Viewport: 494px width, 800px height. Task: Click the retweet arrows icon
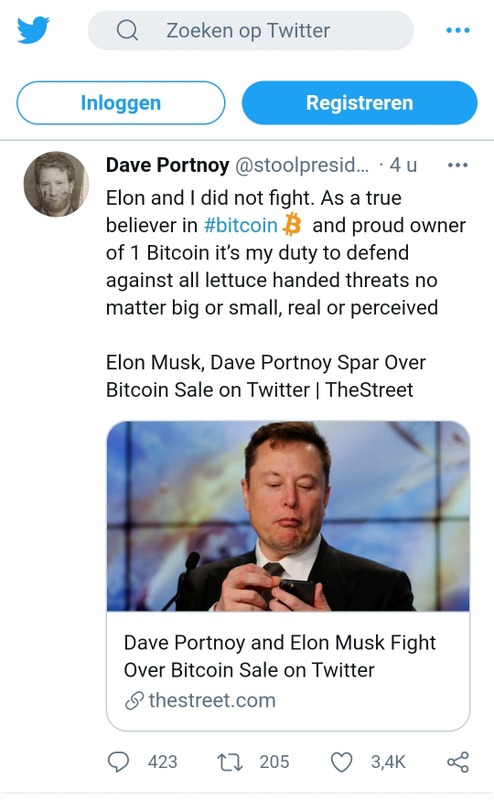[x=230, y=762]
